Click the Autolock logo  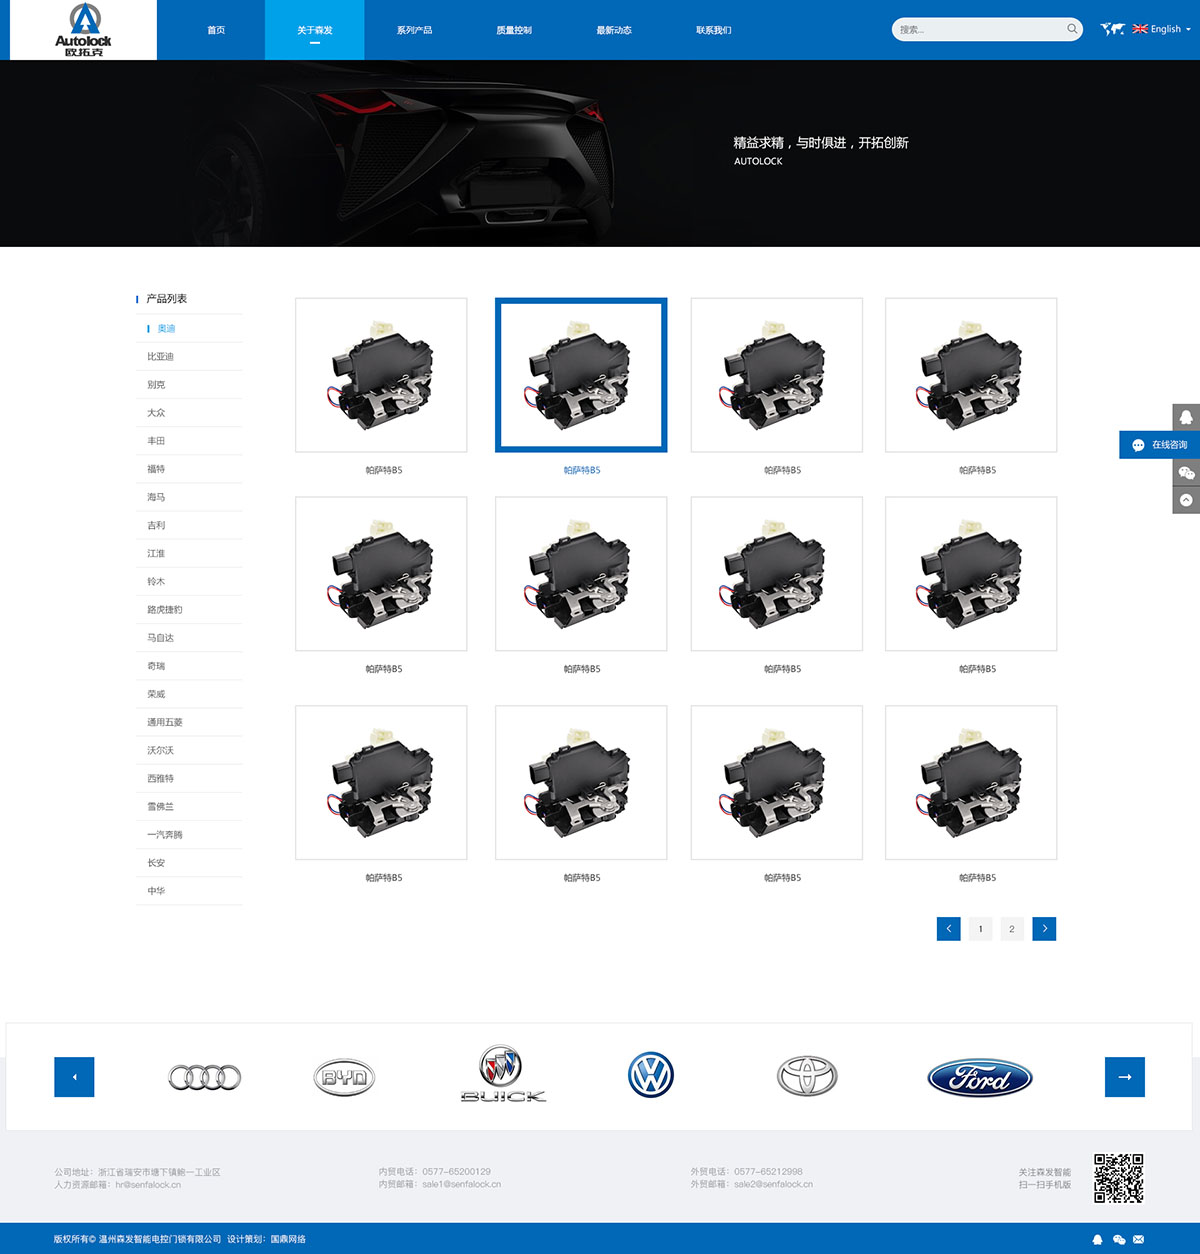[x=83, y=30]
